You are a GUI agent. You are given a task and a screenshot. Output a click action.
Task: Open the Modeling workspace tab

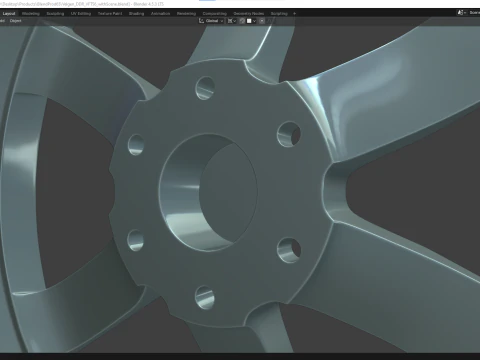point(31,13)
